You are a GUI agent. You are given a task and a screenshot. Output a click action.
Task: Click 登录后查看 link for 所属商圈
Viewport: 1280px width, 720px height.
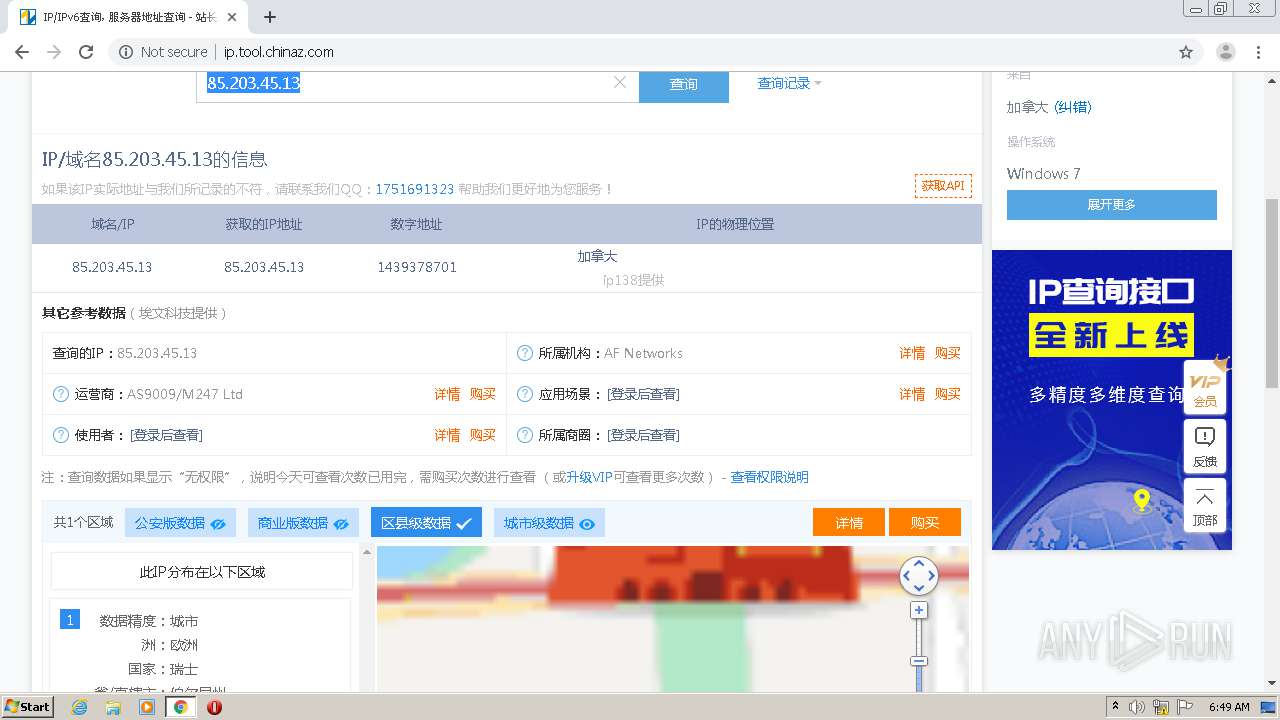tap(643, 435)
